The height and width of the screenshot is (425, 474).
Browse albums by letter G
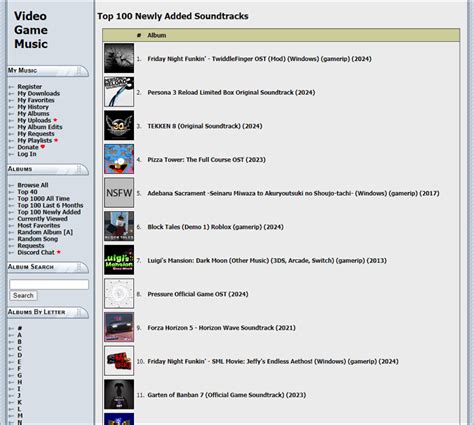pyautogui.click(x=20, y=375)
